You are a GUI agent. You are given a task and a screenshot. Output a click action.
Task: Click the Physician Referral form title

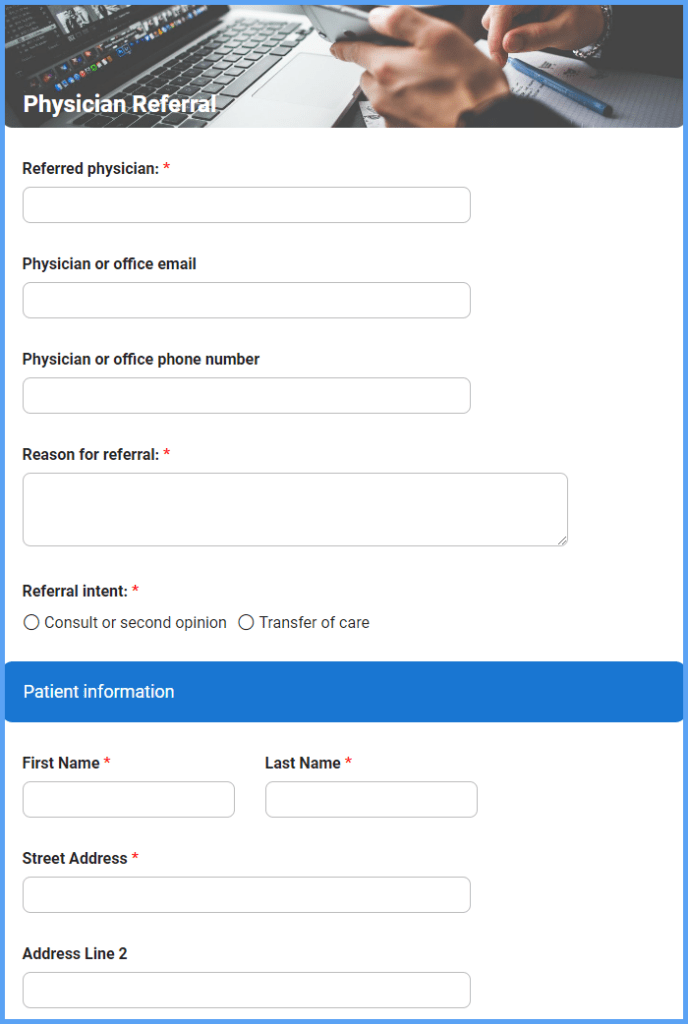pos(119,103)
